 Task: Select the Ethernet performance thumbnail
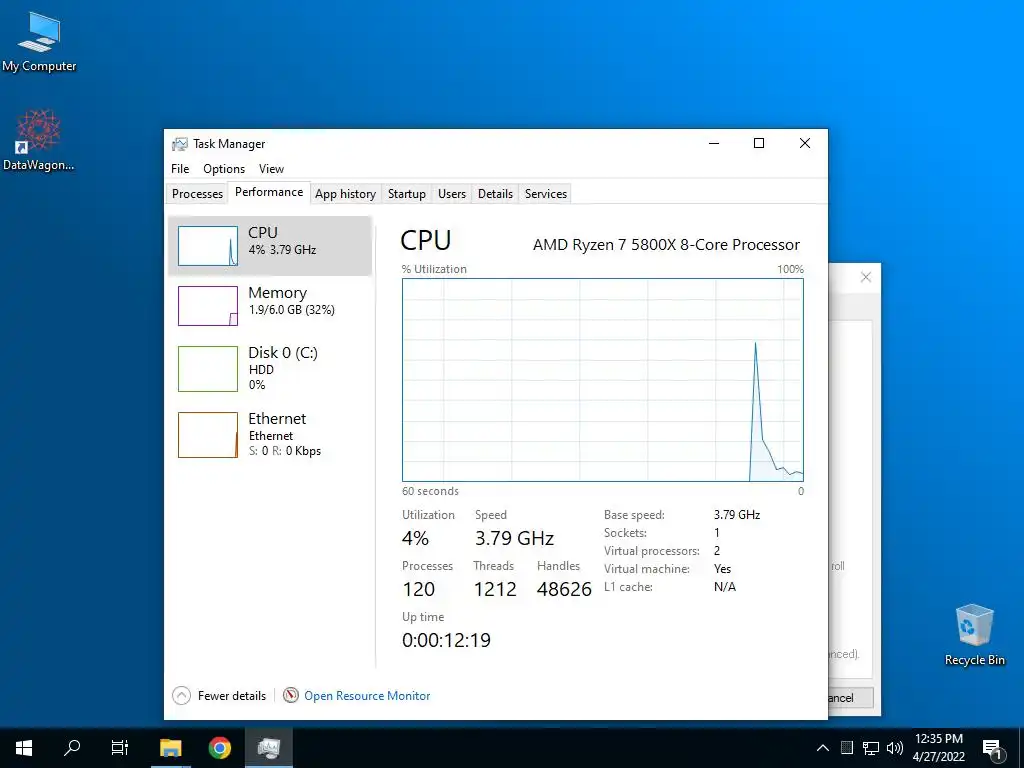coord(208,435)
